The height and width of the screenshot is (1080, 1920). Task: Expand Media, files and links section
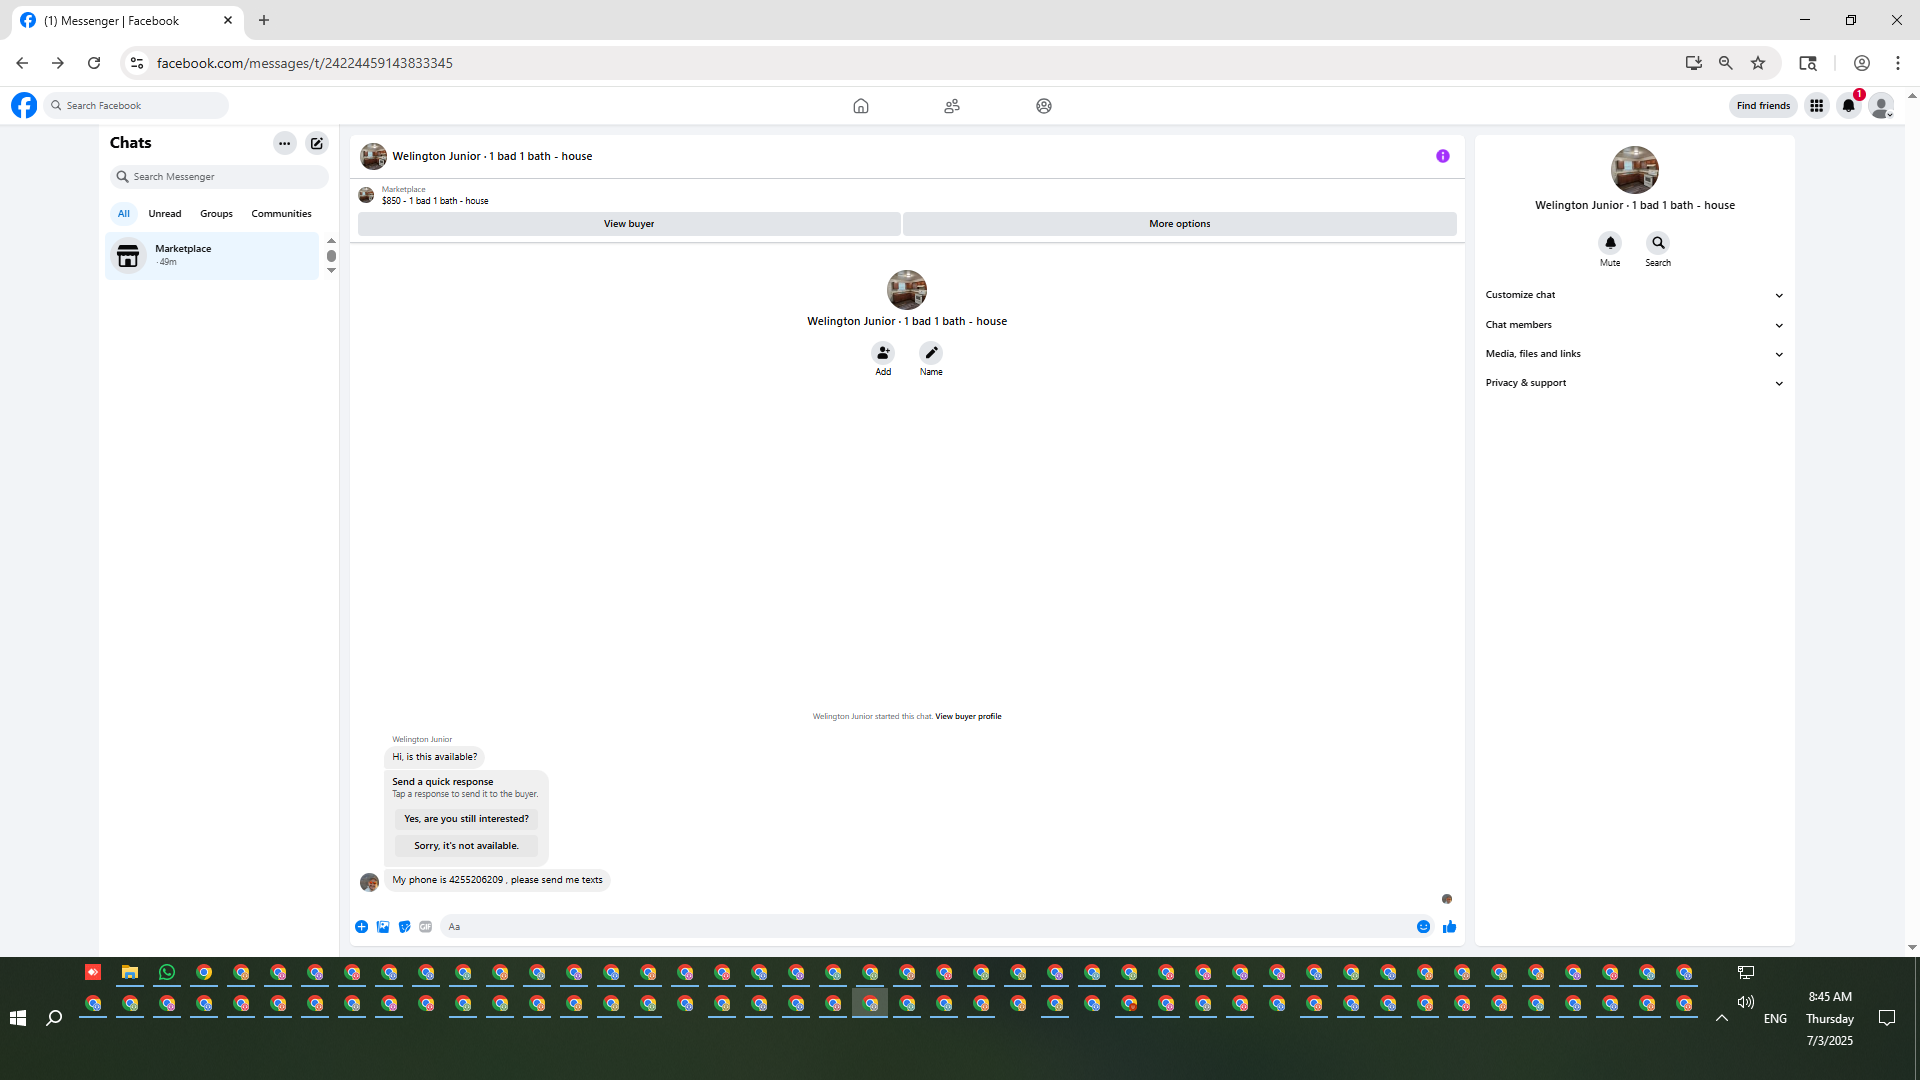1634,354
